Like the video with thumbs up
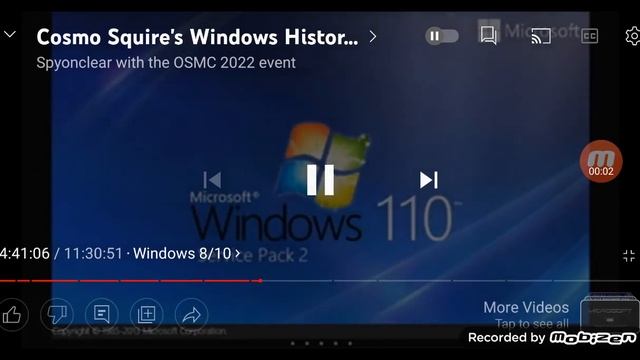 point(11,315)
